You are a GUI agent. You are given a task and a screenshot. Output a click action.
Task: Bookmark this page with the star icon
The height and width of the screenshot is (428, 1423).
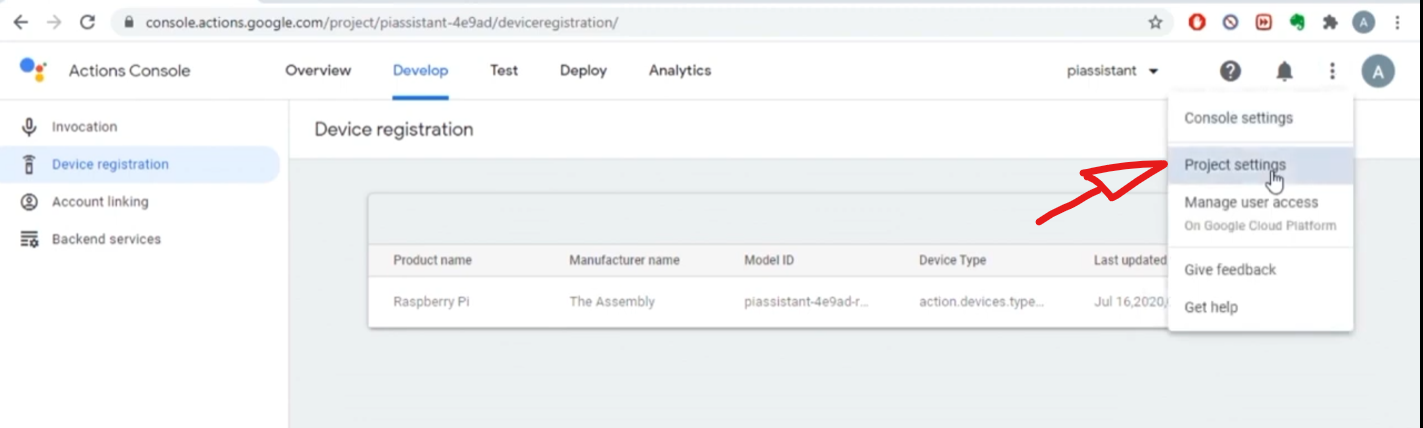click(1155, 22)
